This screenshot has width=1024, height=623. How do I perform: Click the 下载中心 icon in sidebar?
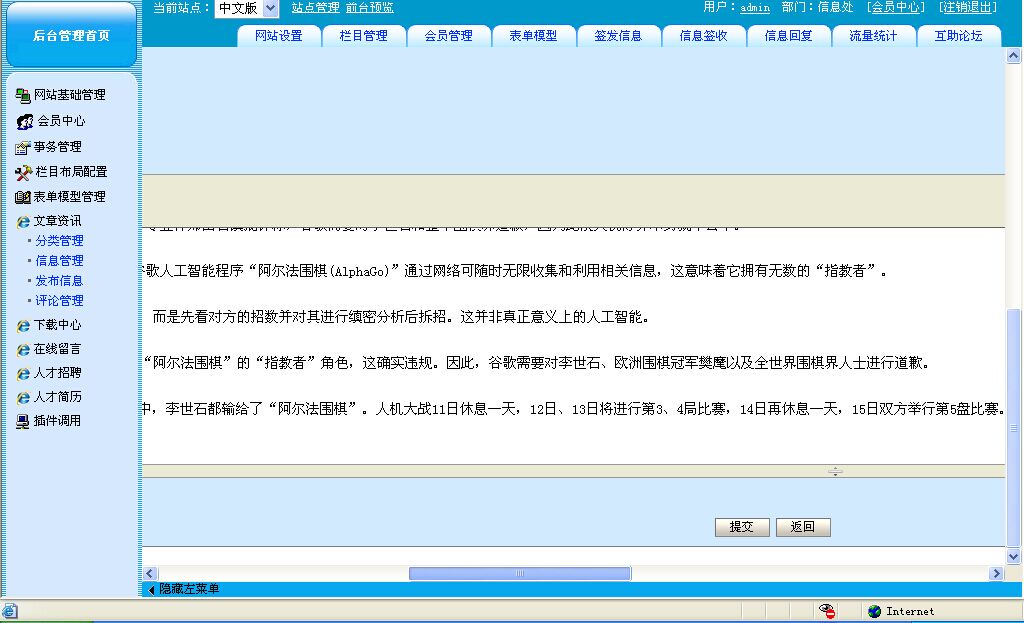[x=23, y=325]
